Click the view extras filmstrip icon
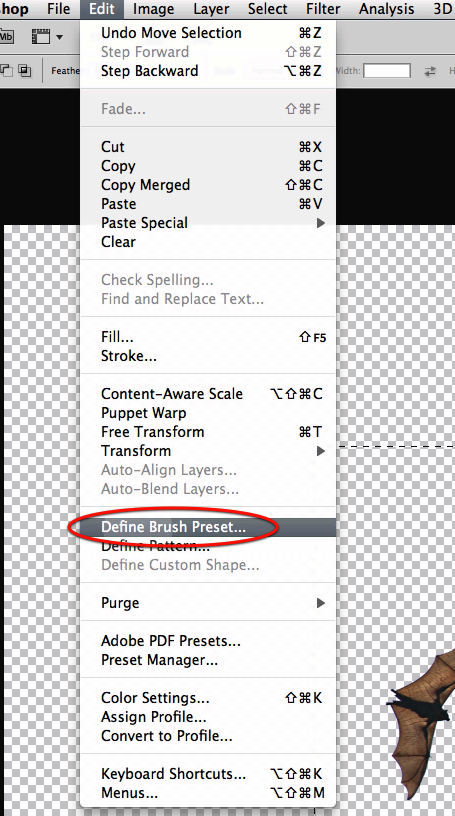 click(x=41, y=37)
